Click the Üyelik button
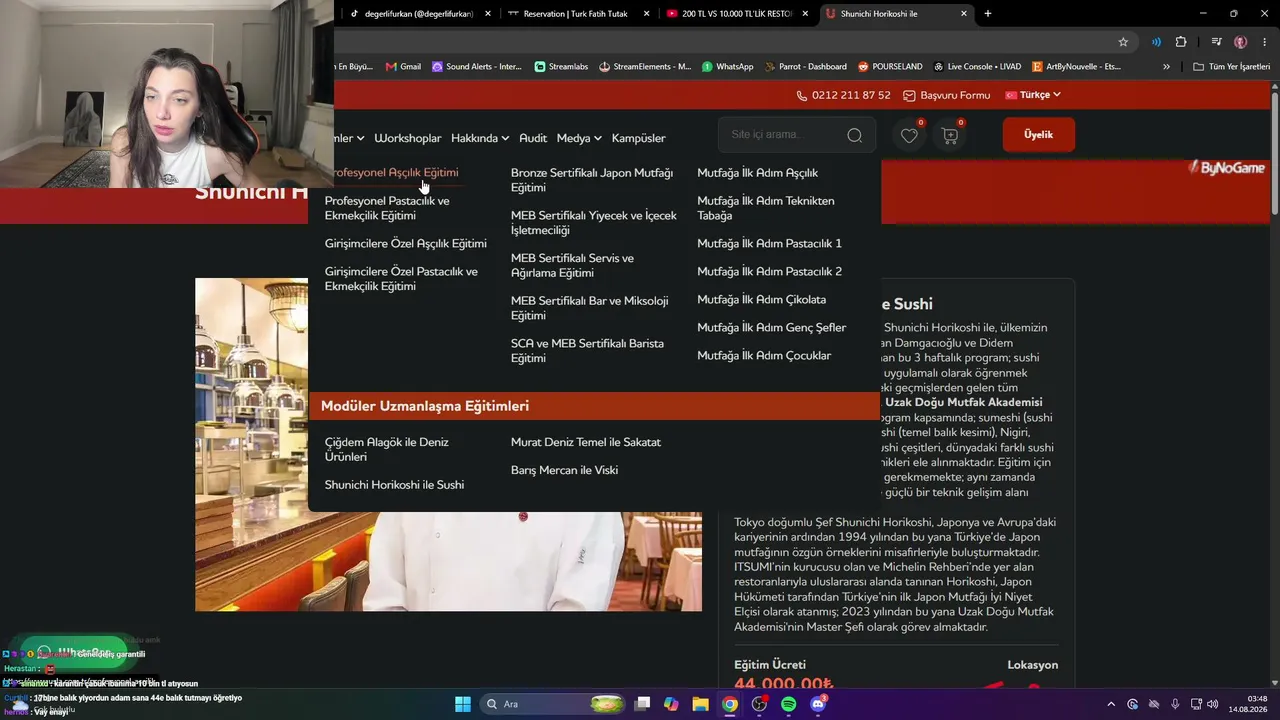1280x720 pixels. [x=1038, y=135]
